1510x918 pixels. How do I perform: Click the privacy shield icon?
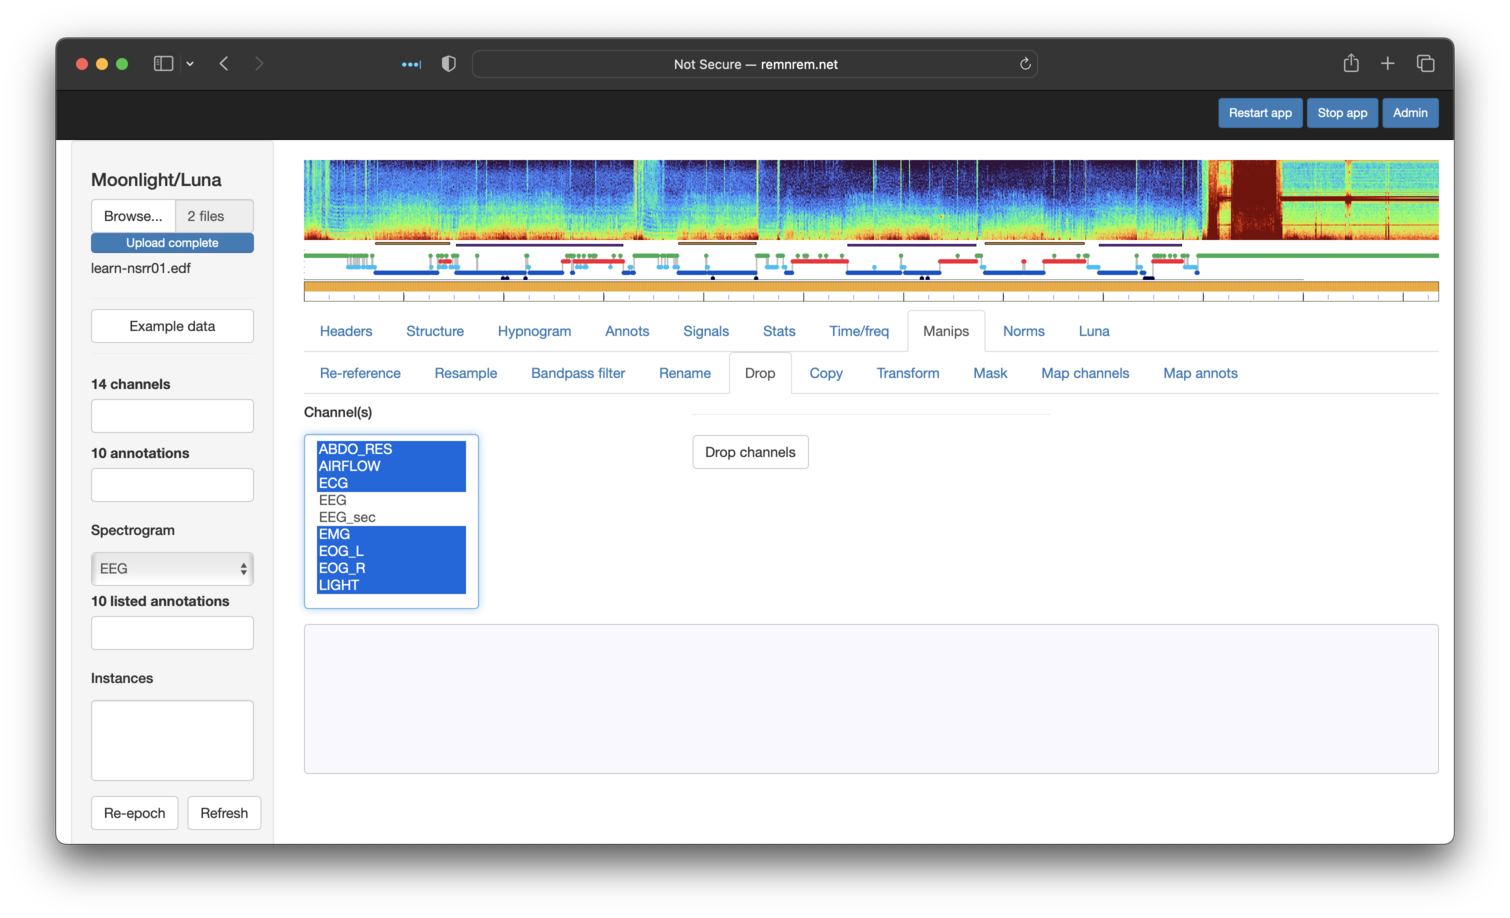[x=449, y=64]
